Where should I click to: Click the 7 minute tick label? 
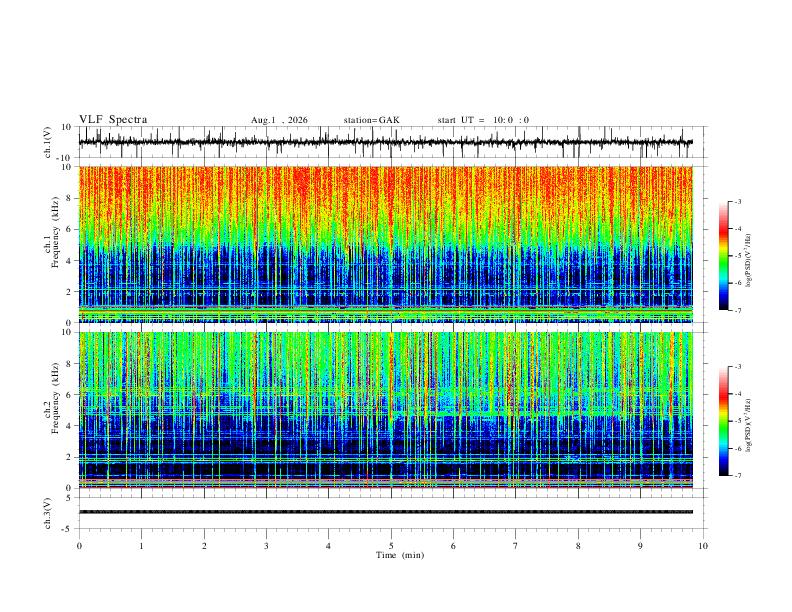pos(516,546)
